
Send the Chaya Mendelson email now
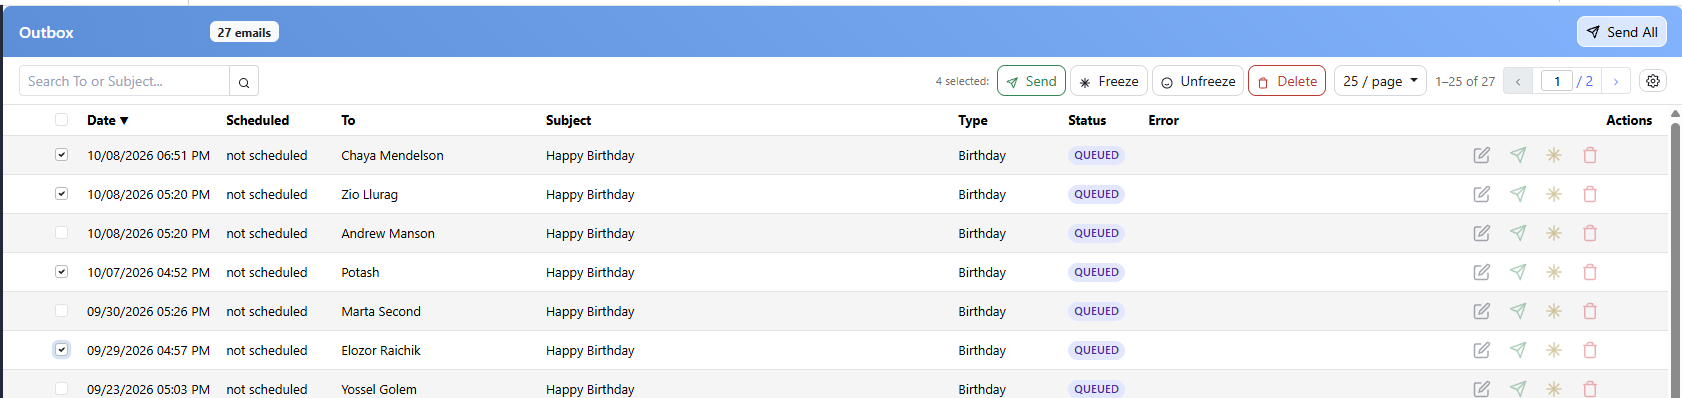click(1518, 155)
